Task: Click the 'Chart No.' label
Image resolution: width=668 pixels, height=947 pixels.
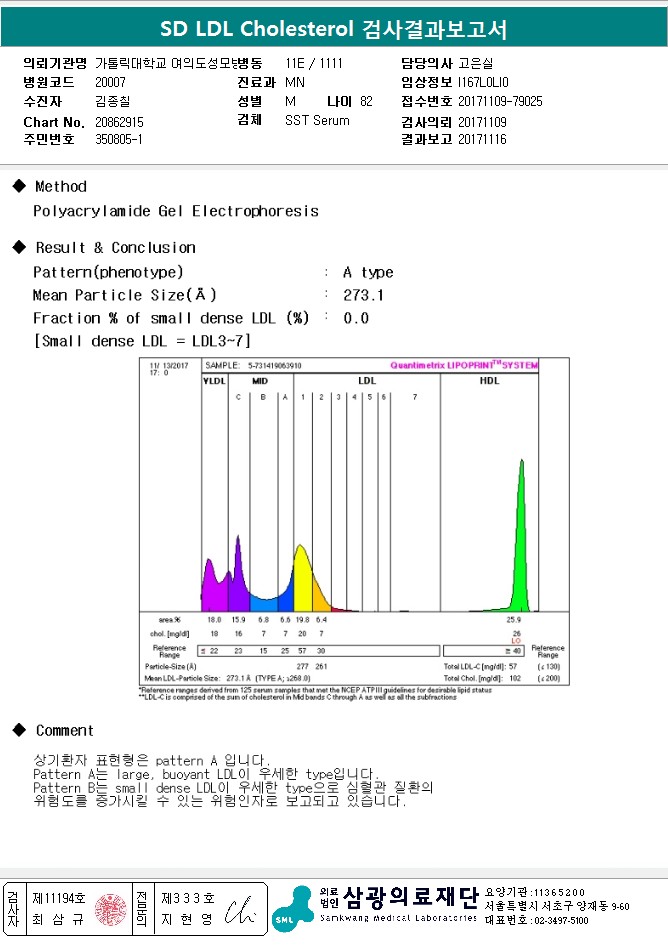Action: pyautogui.click(x=54, y=122)
